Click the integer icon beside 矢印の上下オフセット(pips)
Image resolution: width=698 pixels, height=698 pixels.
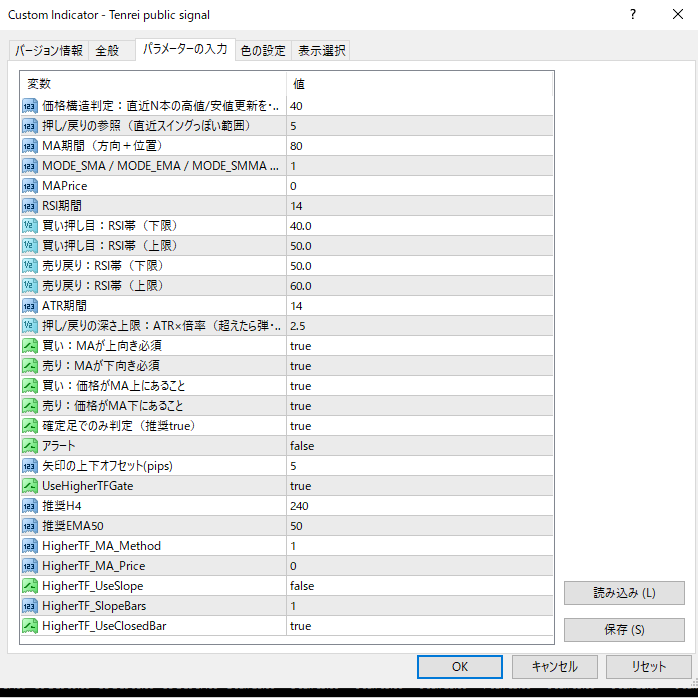pos(30,466)
